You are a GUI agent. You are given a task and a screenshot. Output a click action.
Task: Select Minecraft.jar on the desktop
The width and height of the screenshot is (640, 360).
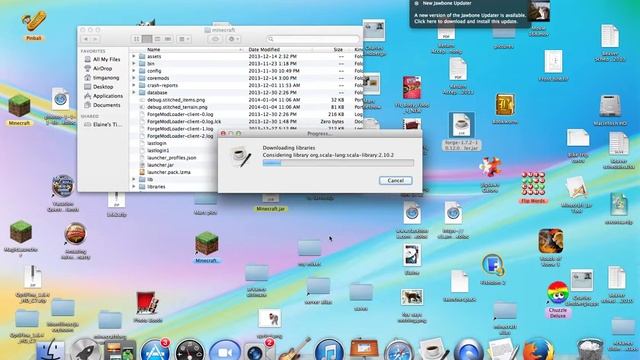(270, 202)
